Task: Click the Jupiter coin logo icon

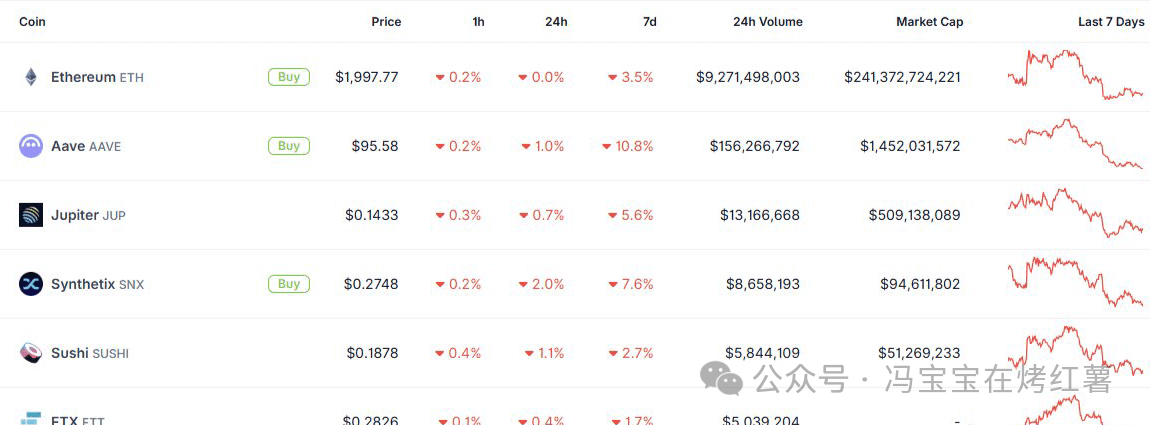Action: pos(31,215)
